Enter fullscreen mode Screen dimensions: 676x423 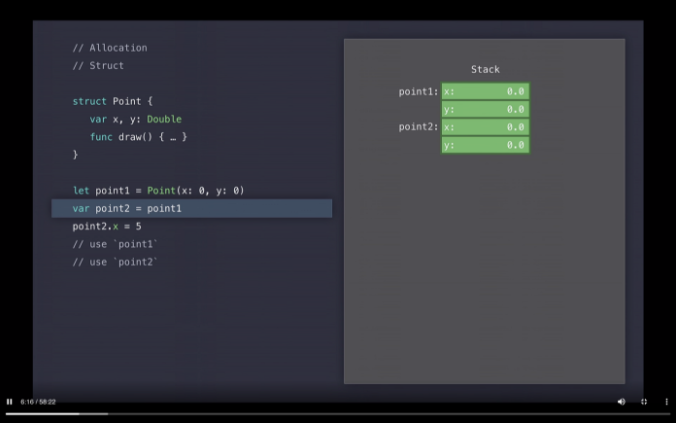tap(644, 401)
